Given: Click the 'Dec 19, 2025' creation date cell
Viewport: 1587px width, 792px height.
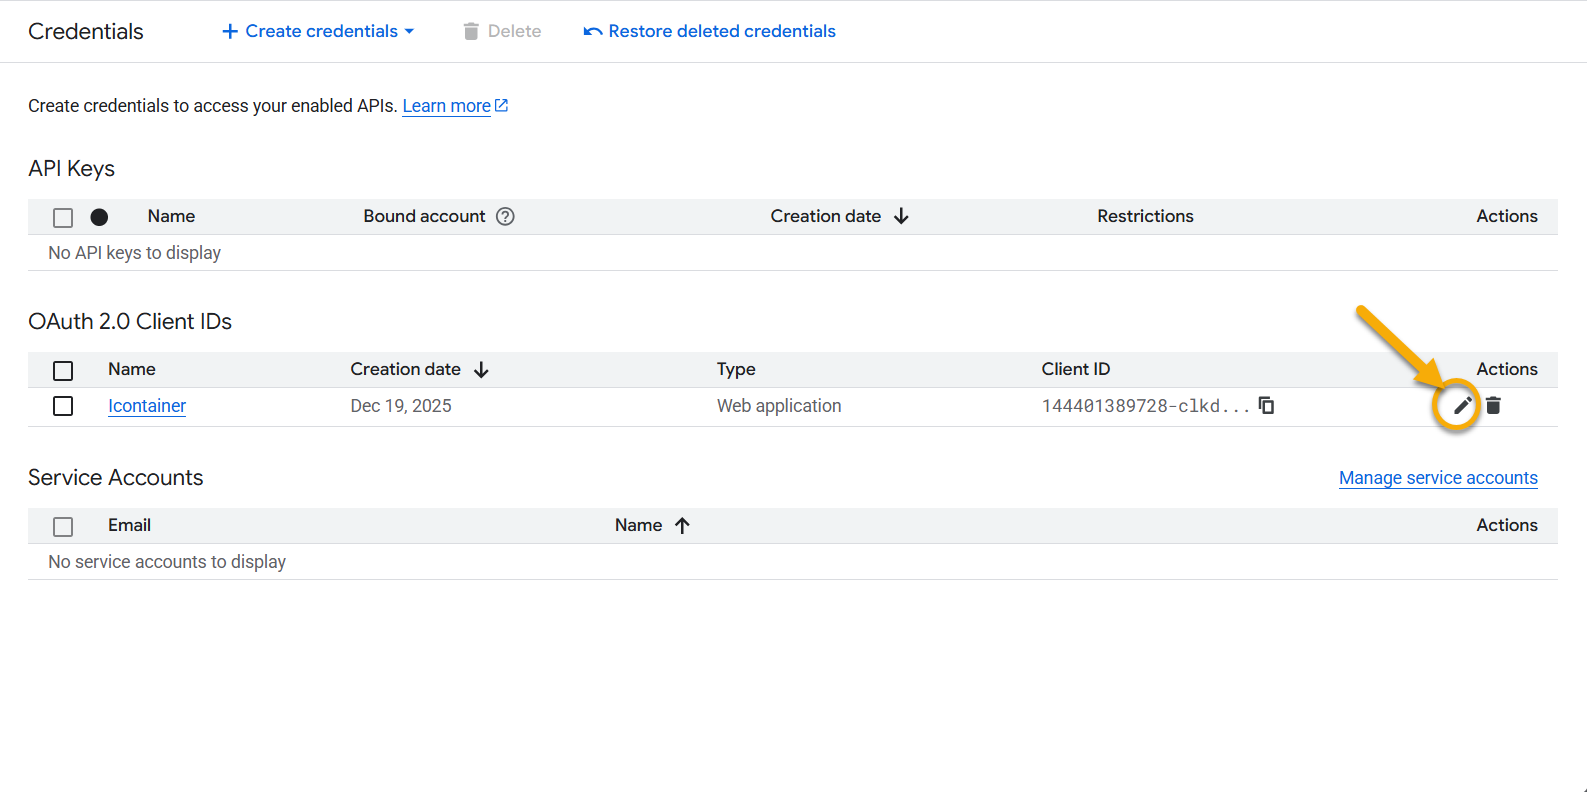Looking at the screenshot, I should click(401, 406).
